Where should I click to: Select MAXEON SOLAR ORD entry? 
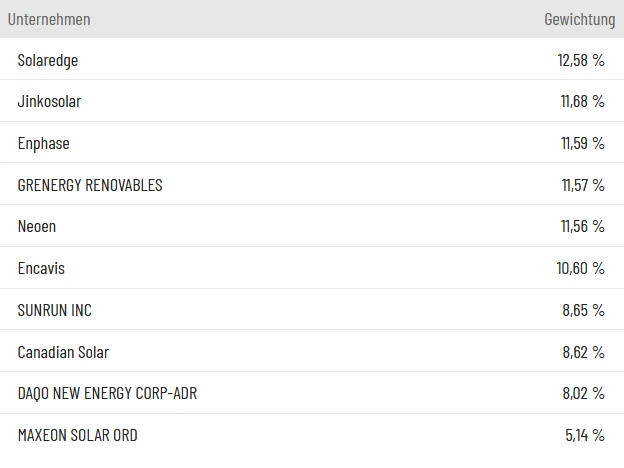[x=78, y=435]
